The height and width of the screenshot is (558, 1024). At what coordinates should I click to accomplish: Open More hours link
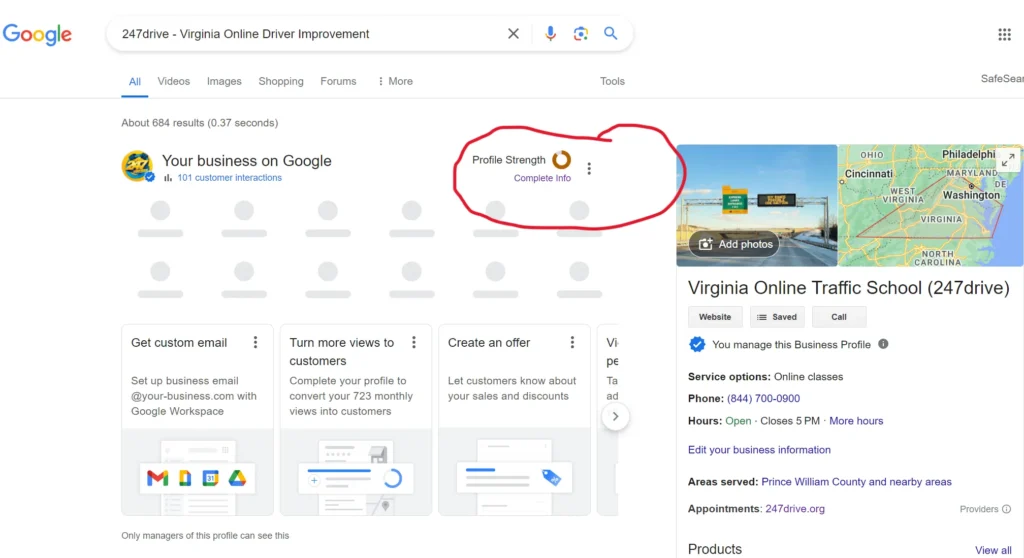[x=856, y=421]
